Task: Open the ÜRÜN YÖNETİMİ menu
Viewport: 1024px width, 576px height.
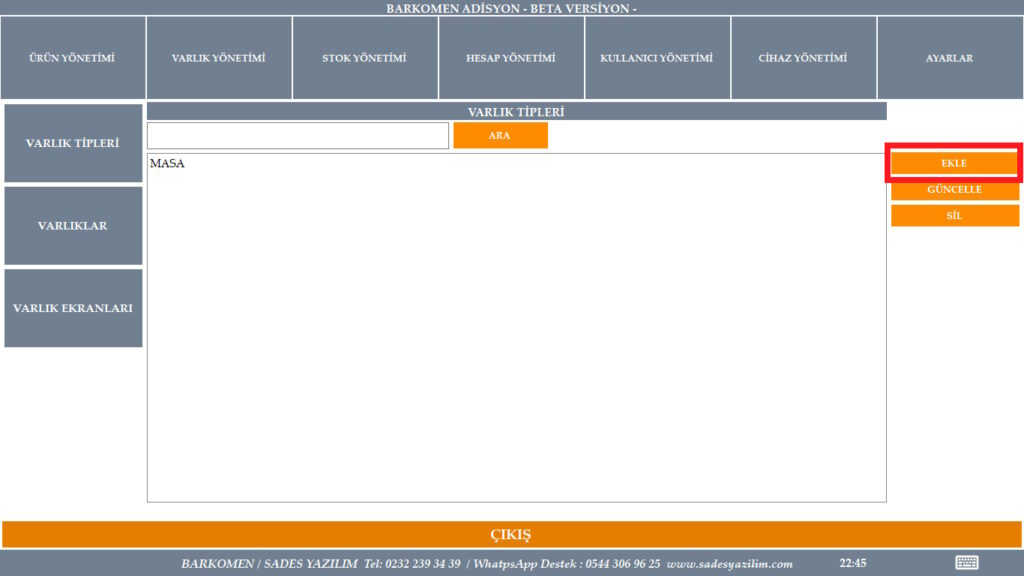Action: point(72,58)
